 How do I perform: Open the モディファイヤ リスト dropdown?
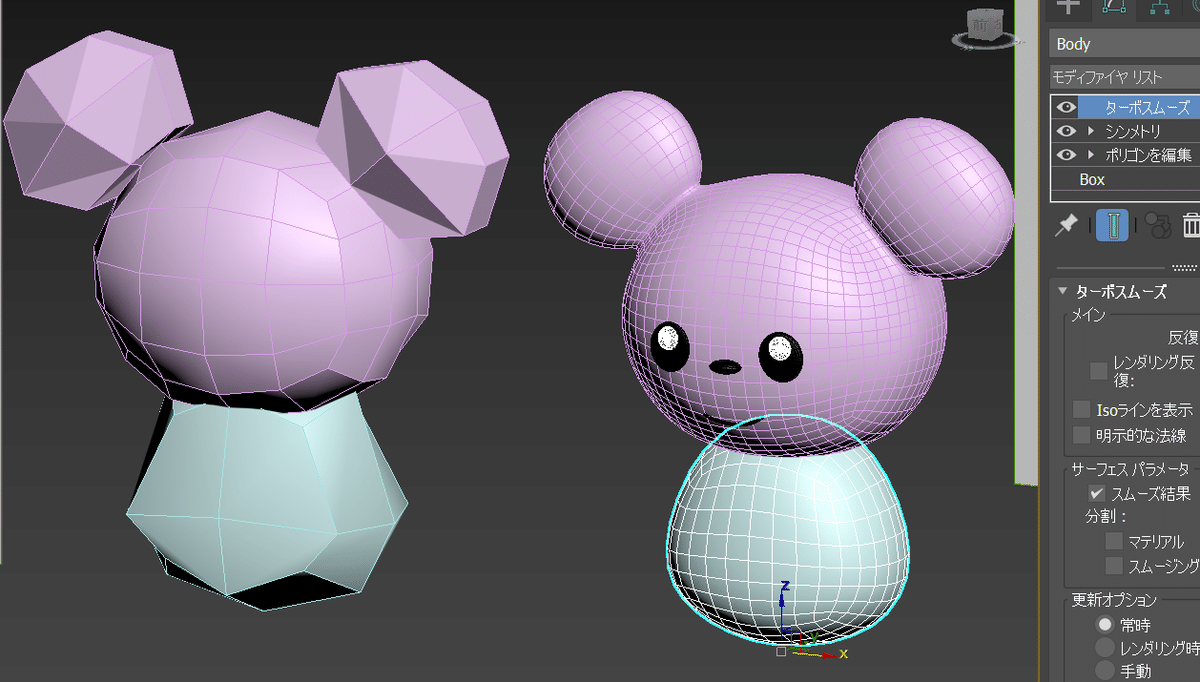1125,77
